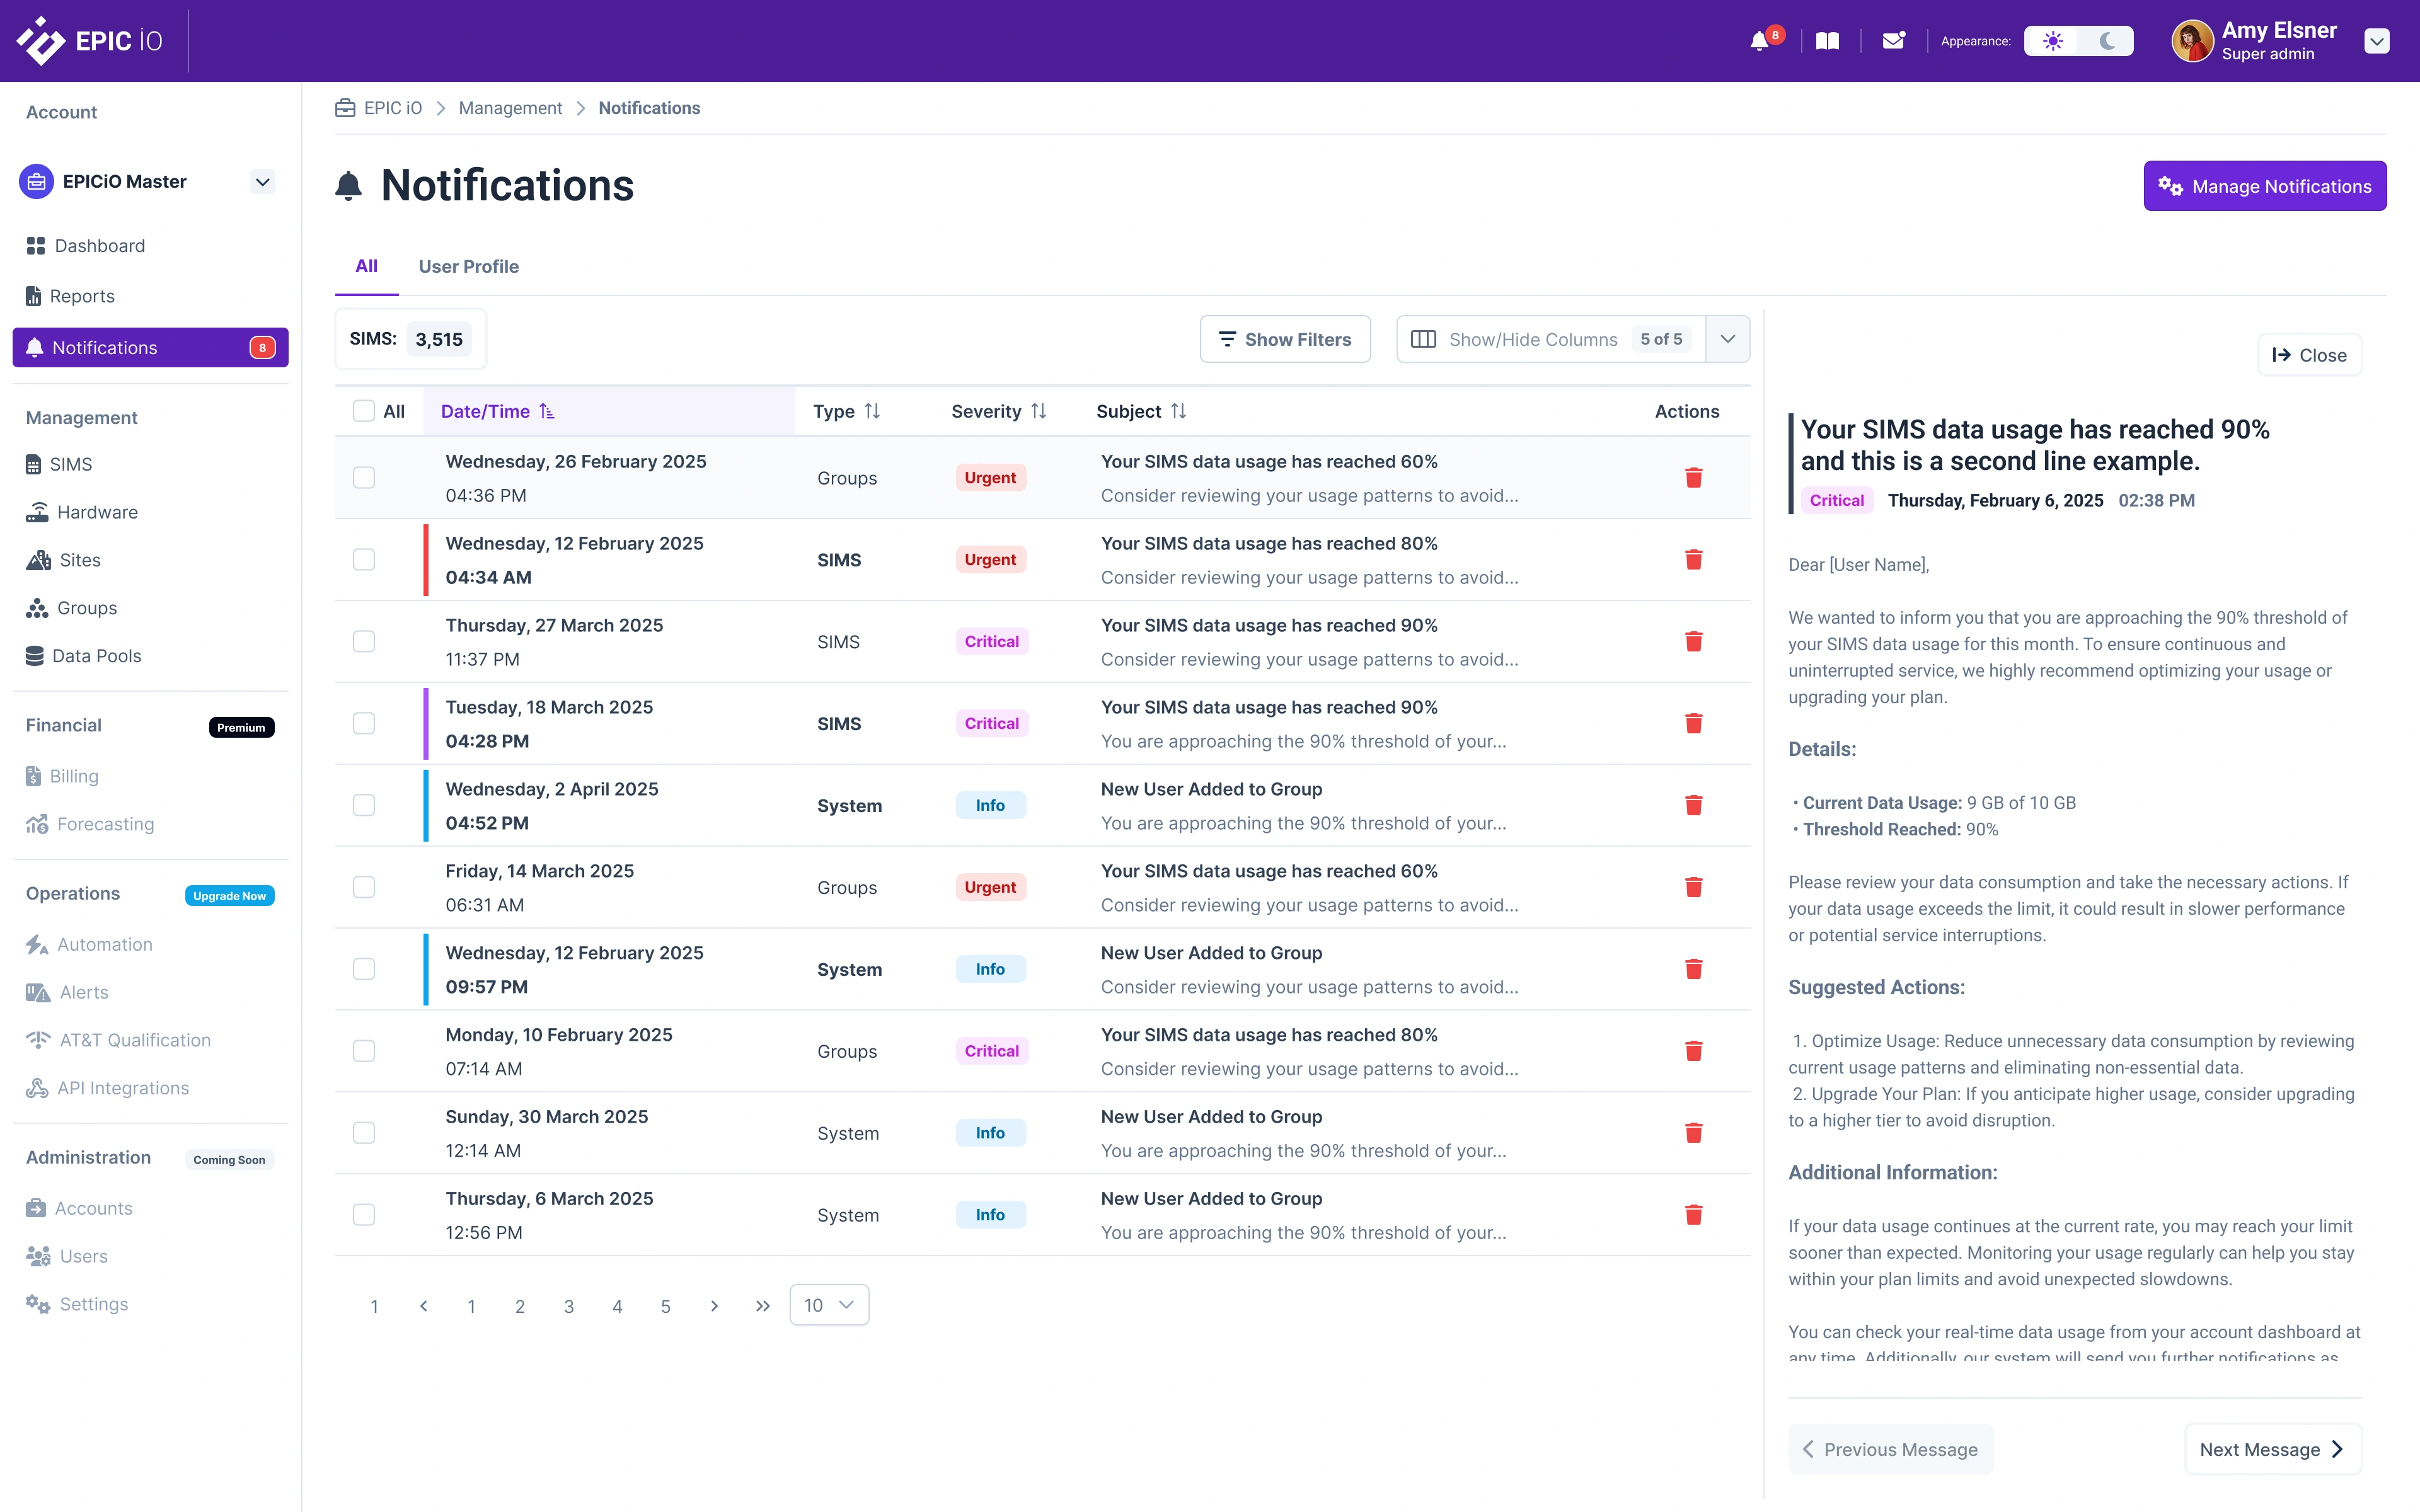
Task: Open rows per page dropdown showing 10
Action: [x=829, y=1305]
